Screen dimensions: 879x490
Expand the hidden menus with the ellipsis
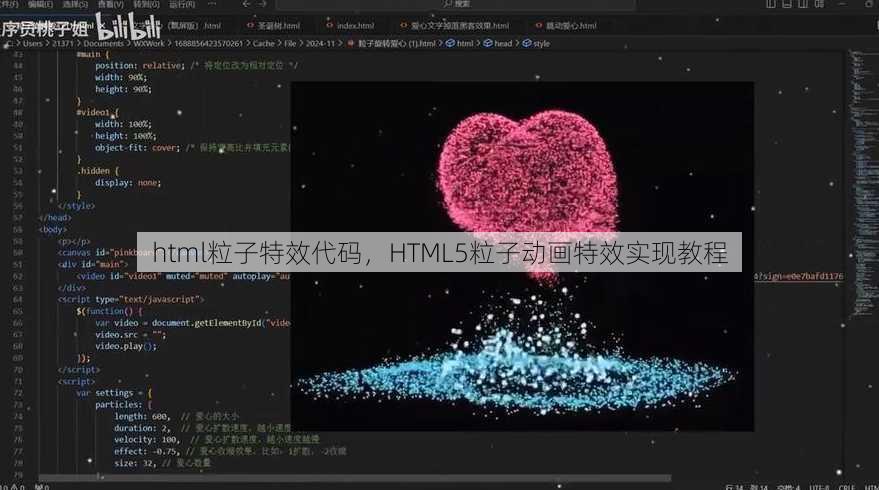(211, 4)
